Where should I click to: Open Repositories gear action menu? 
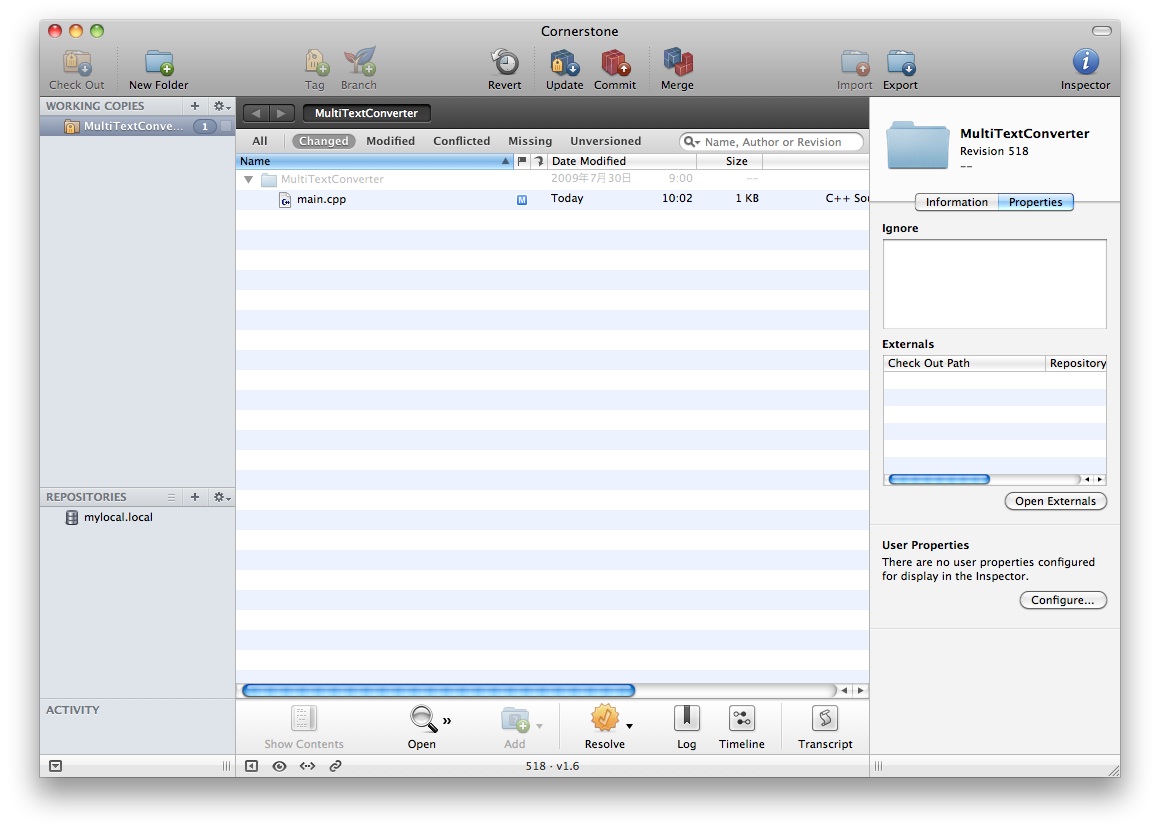[221, 497]
